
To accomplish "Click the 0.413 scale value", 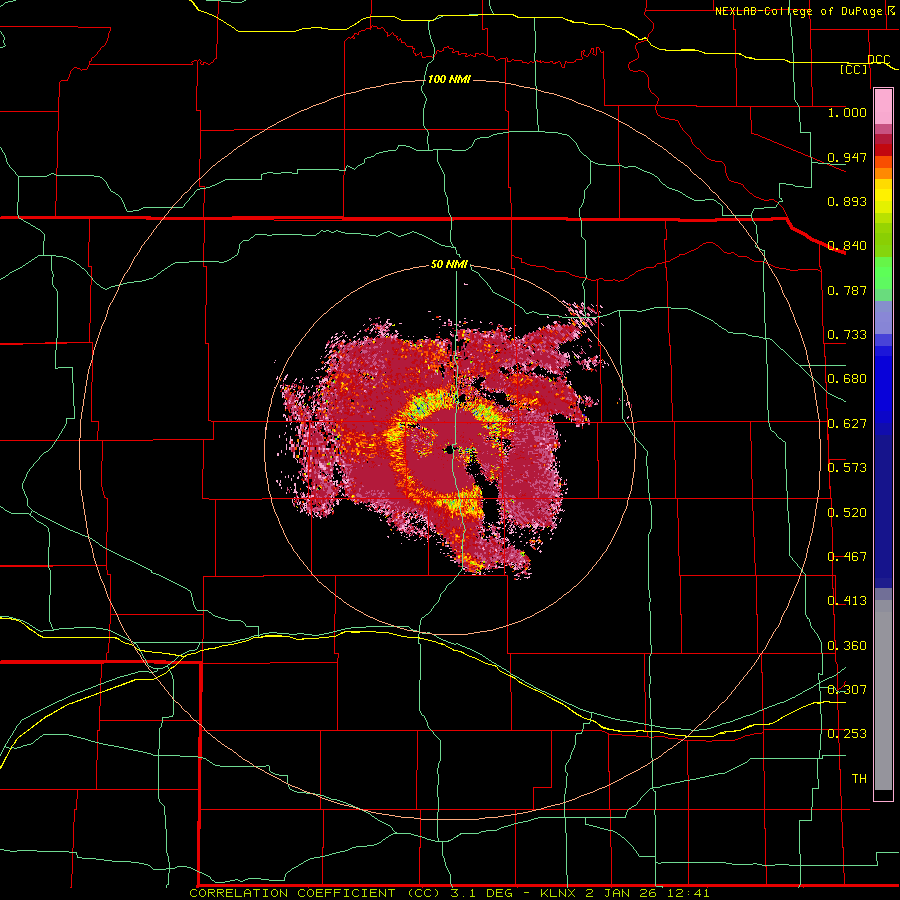I will point(847,601).
